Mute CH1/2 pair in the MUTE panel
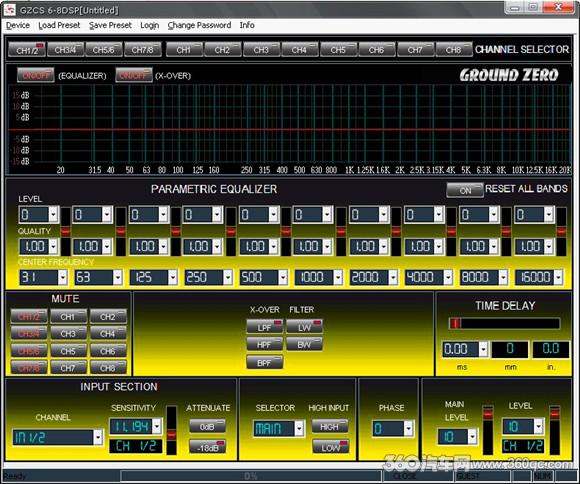 (29, 317)
